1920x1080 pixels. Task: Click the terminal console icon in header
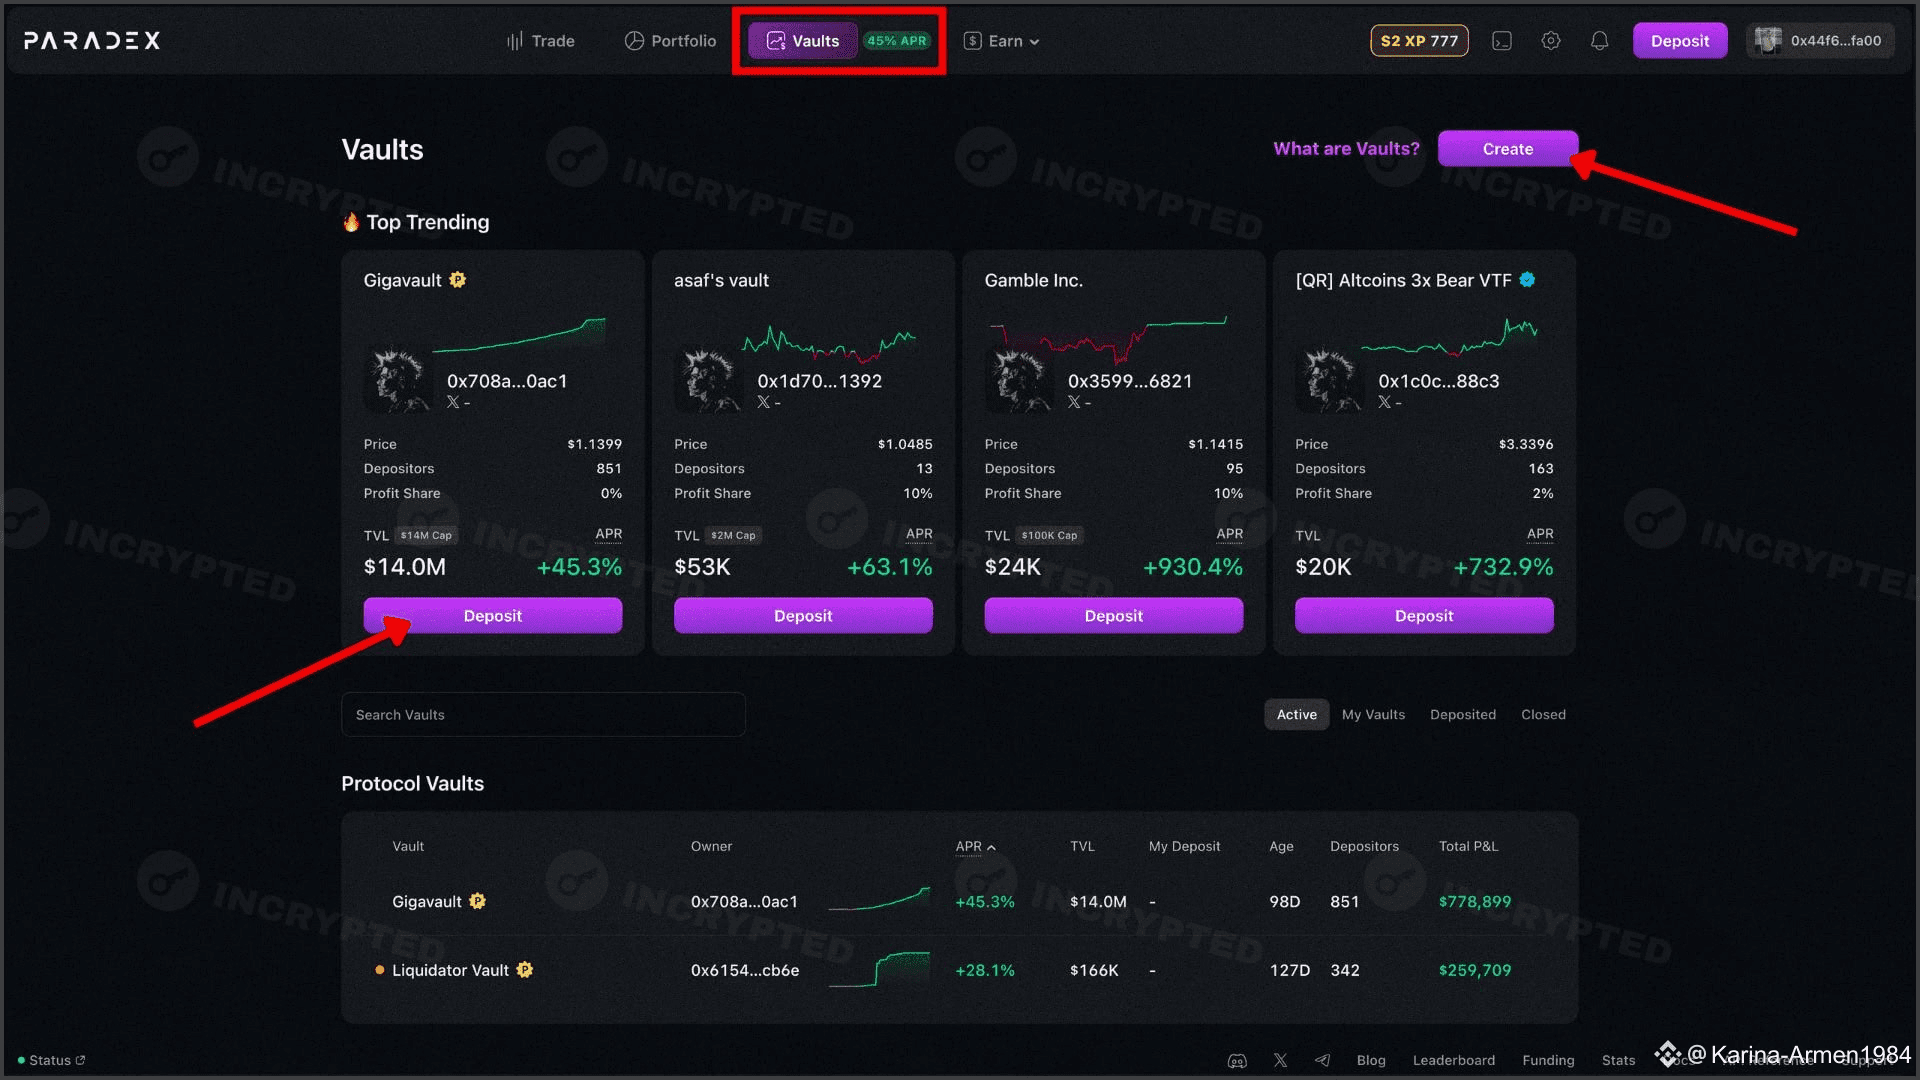point(1501,41)
